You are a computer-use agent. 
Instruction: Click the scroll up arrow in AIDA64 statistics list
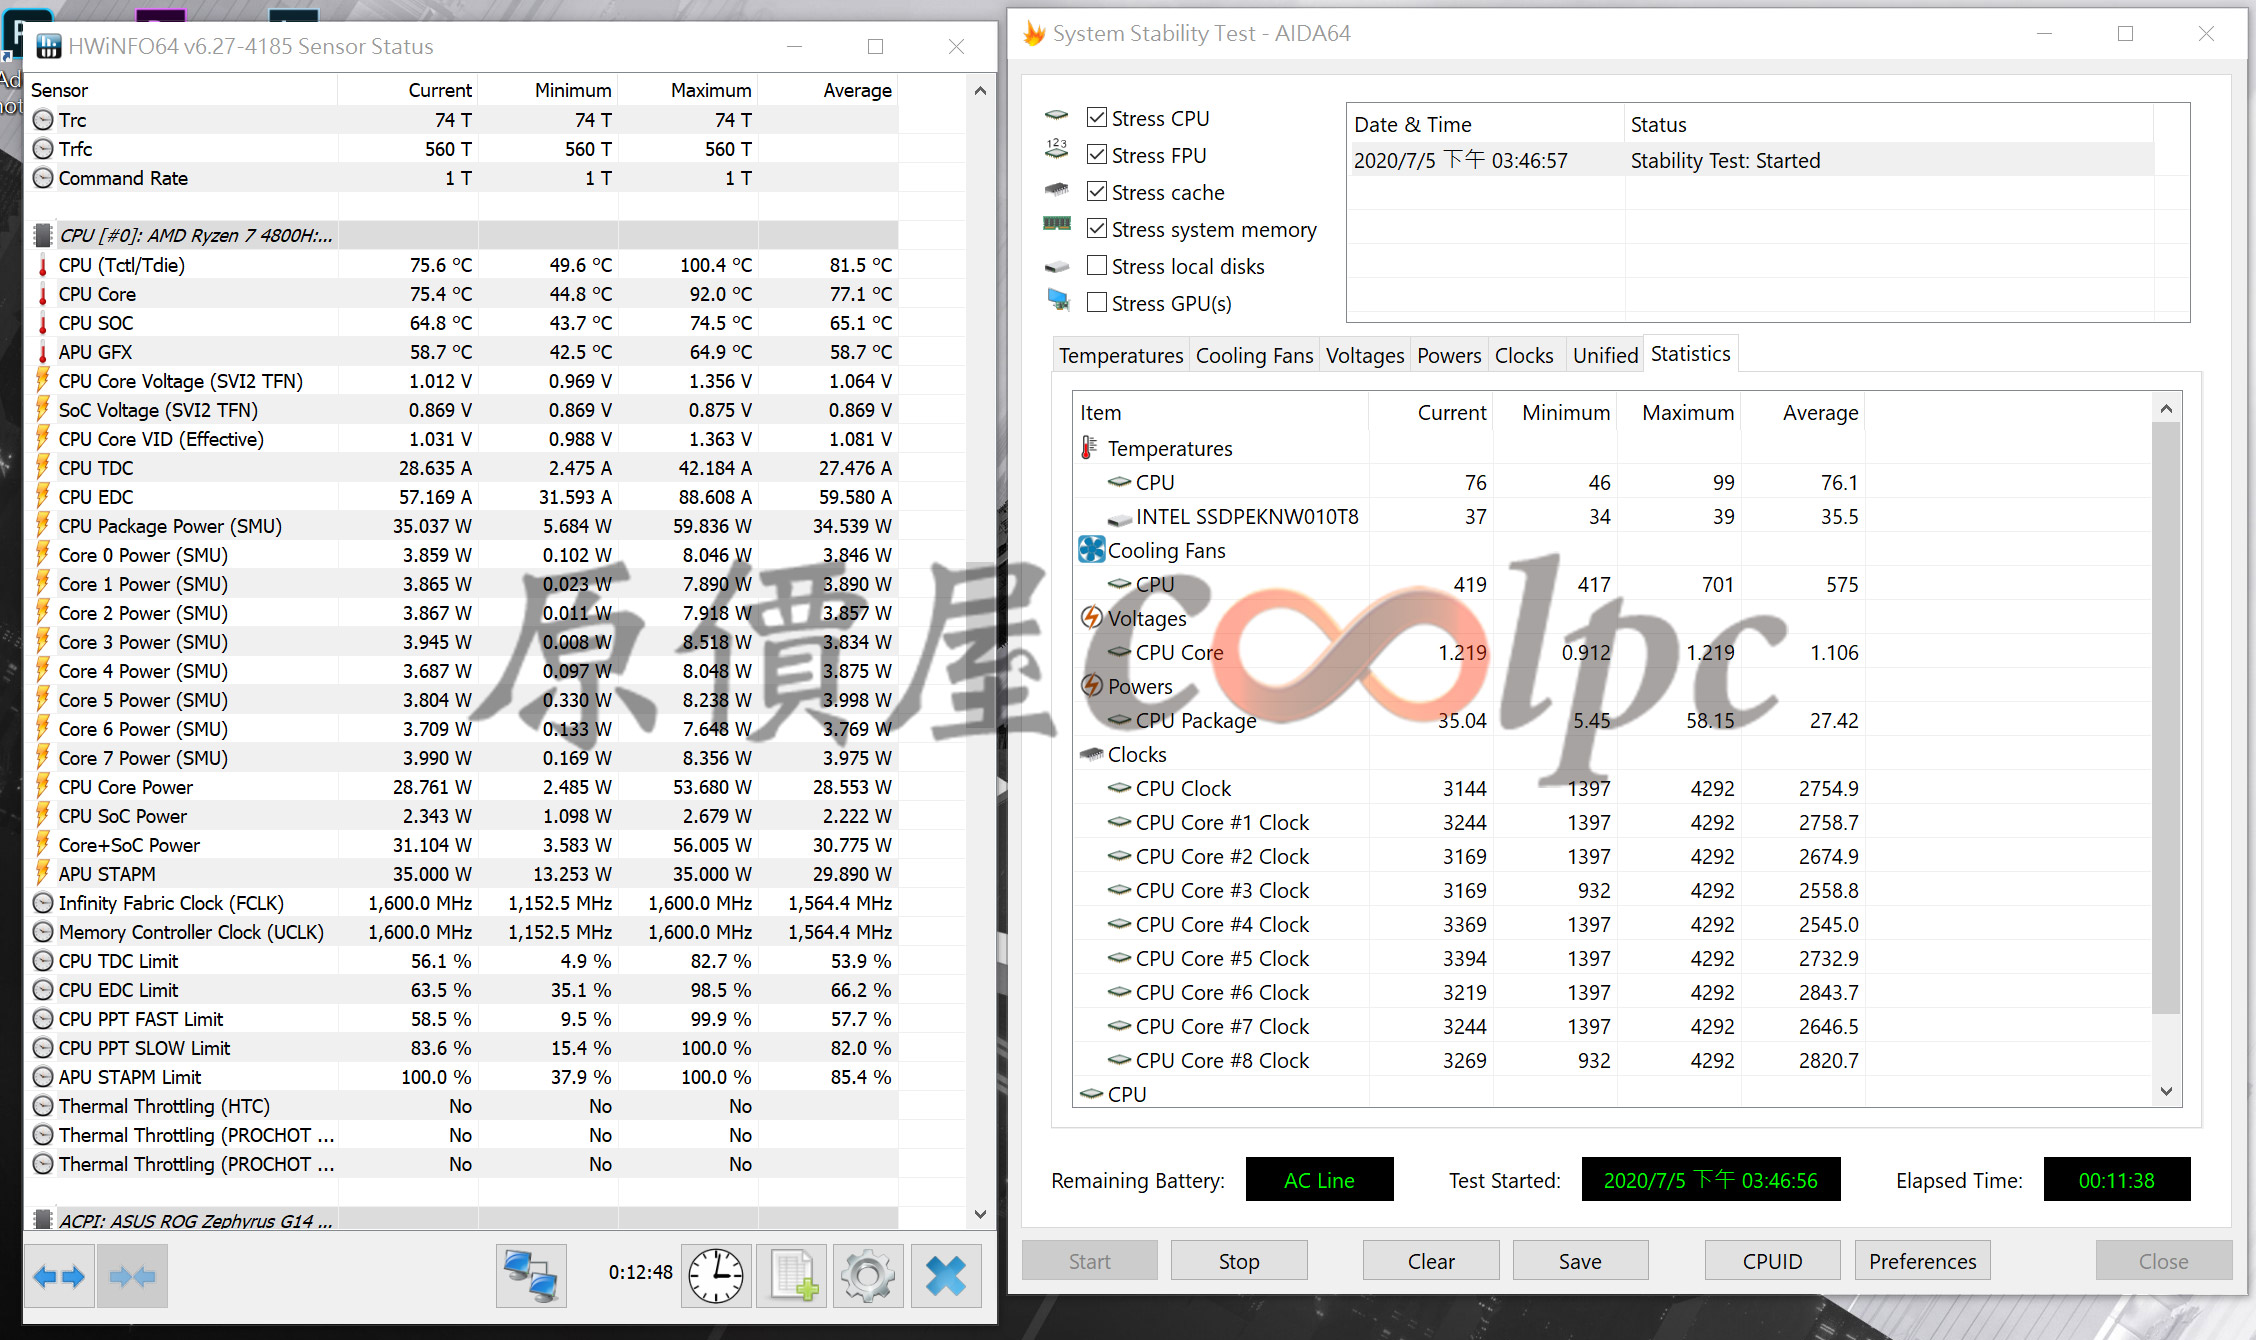coord(2166,409)
